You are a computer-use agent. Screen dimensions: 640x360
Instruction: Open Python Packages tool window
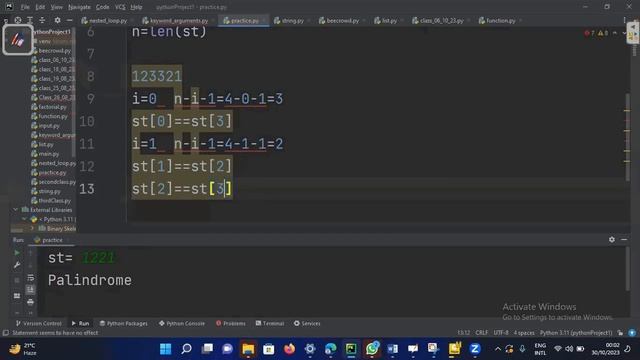click(124, 323)
